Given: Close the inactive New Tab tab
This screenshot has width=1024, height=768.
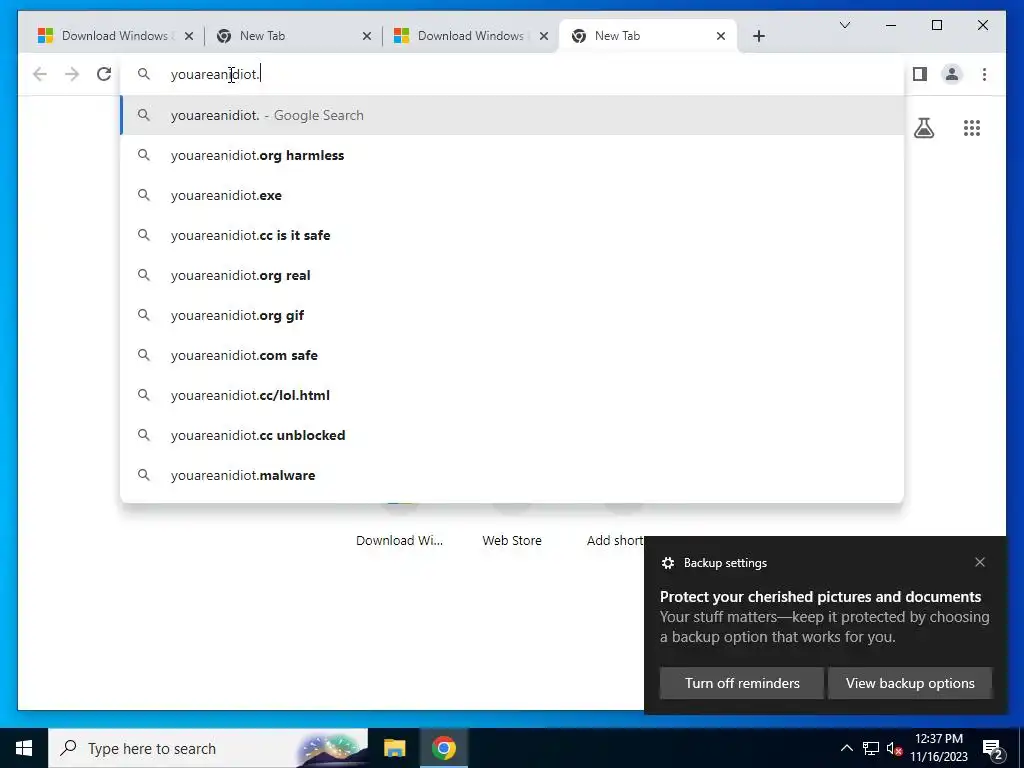Looking at the screenshot, I should pyautogui.click(x=366, y=36).
